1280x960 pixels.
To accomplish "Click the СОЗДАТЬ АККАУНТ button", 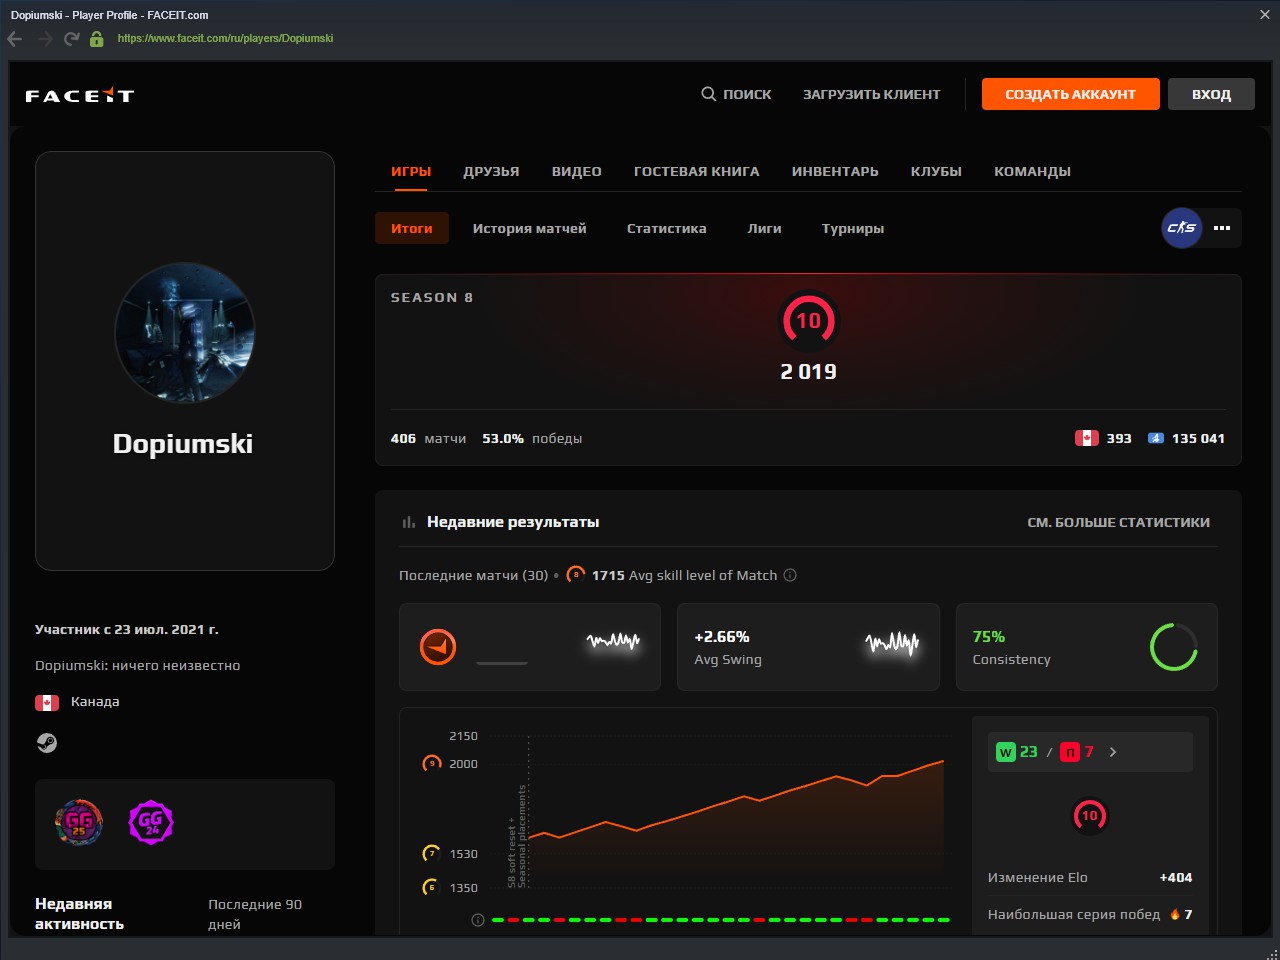I will (1070, 94).
